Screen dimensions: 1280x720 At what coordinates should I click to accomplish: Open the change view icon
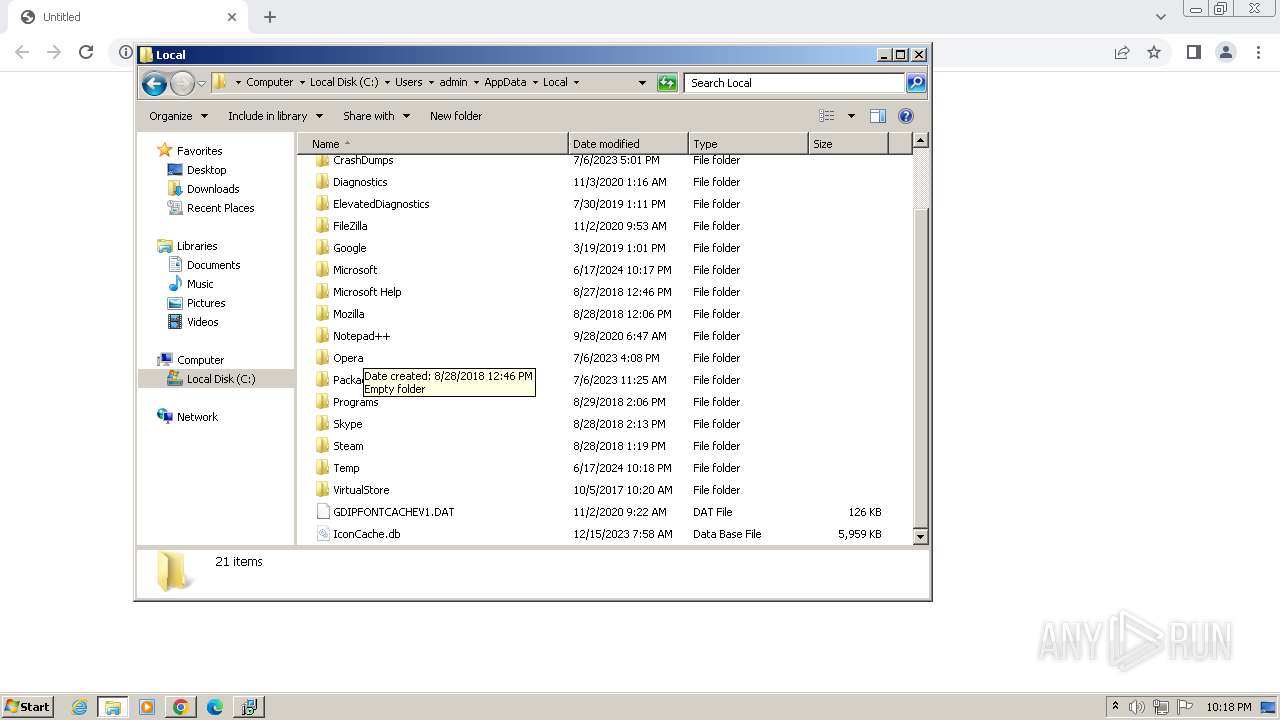[827, 116]
